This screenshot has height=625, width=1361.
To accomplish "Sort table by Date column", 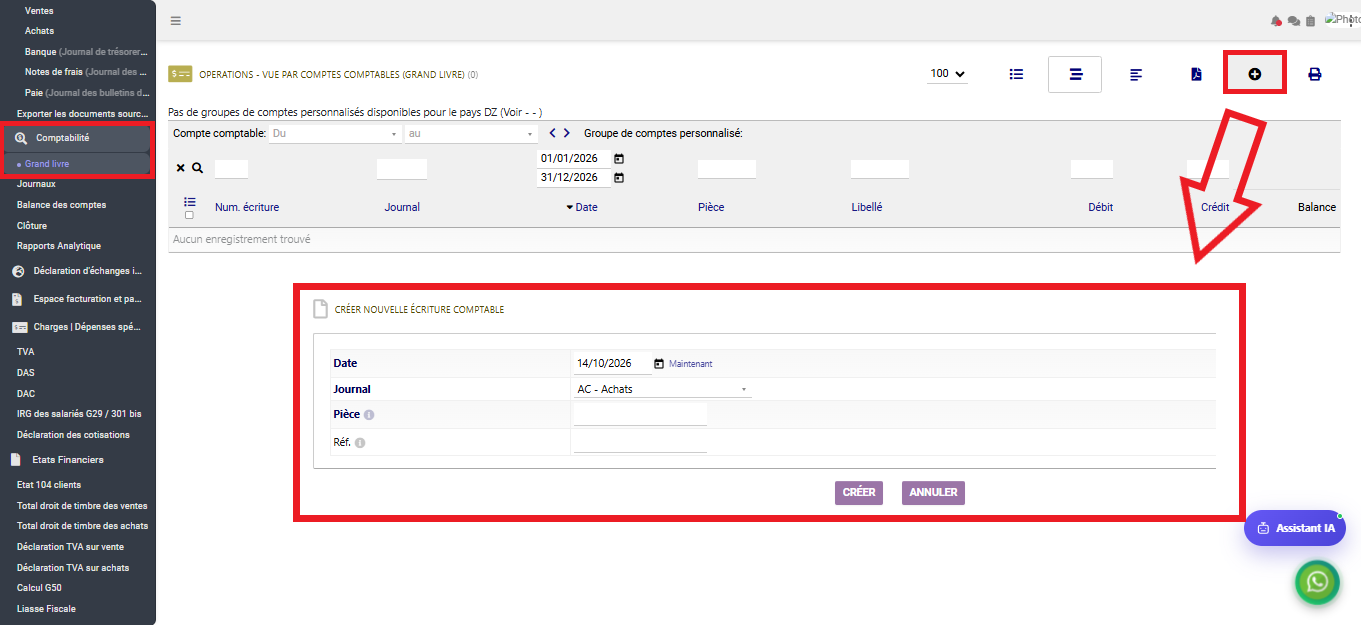I will [x=586, y=207].
